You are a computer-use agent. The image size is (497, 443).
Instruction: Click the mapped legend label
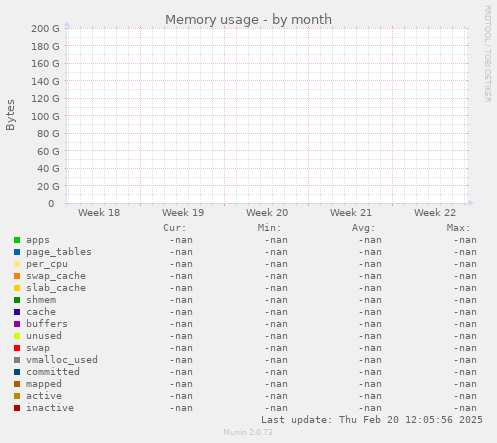point(44,384)
